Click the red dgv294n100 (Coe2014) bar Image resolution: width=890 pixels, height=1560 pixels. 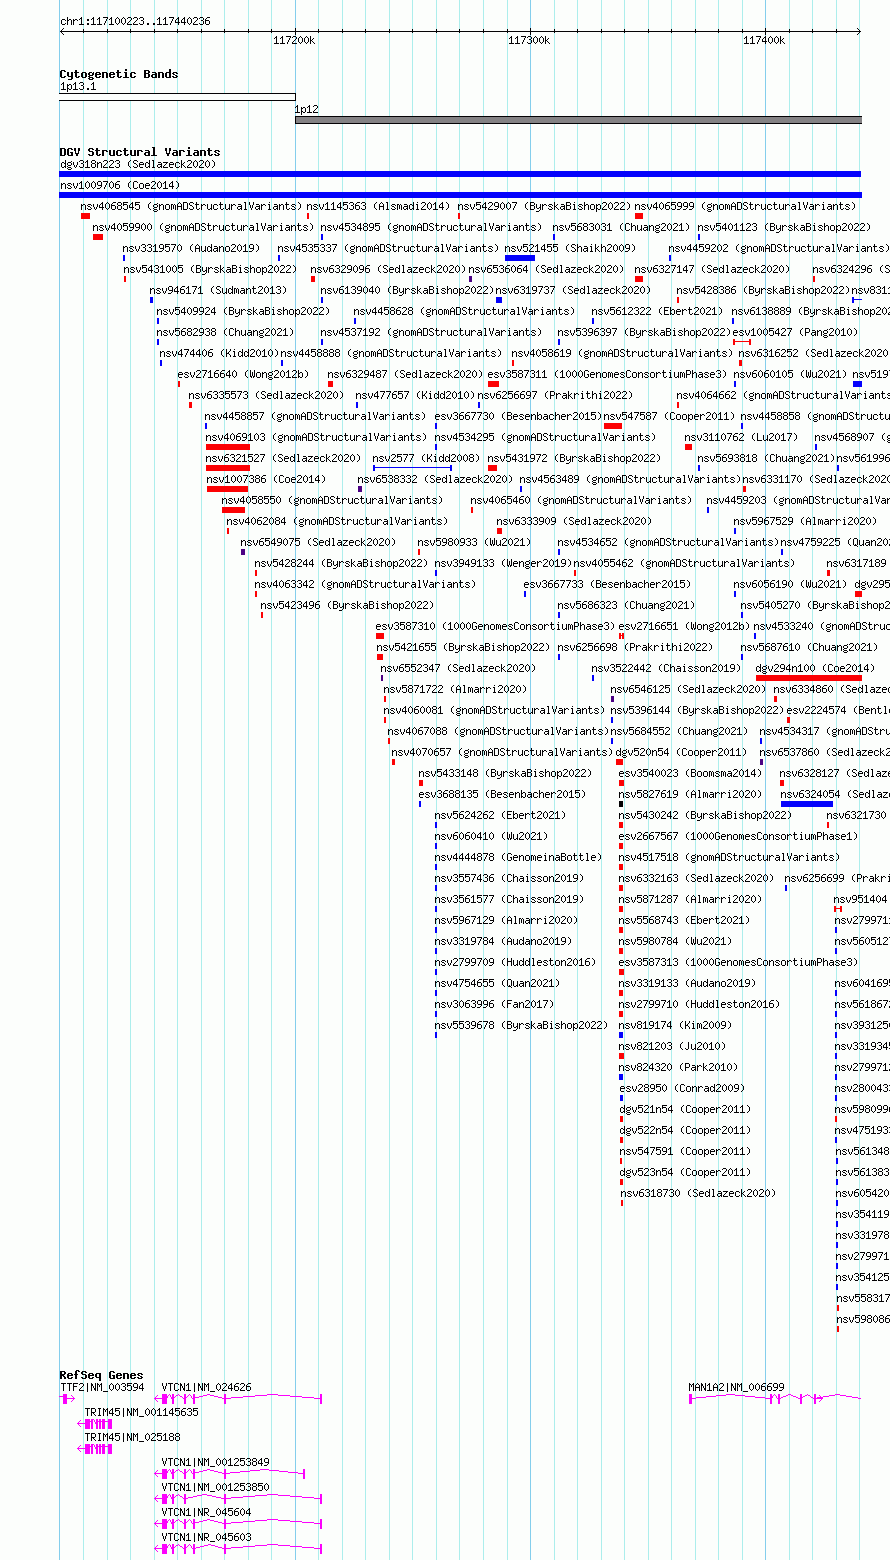click(809, 678)
